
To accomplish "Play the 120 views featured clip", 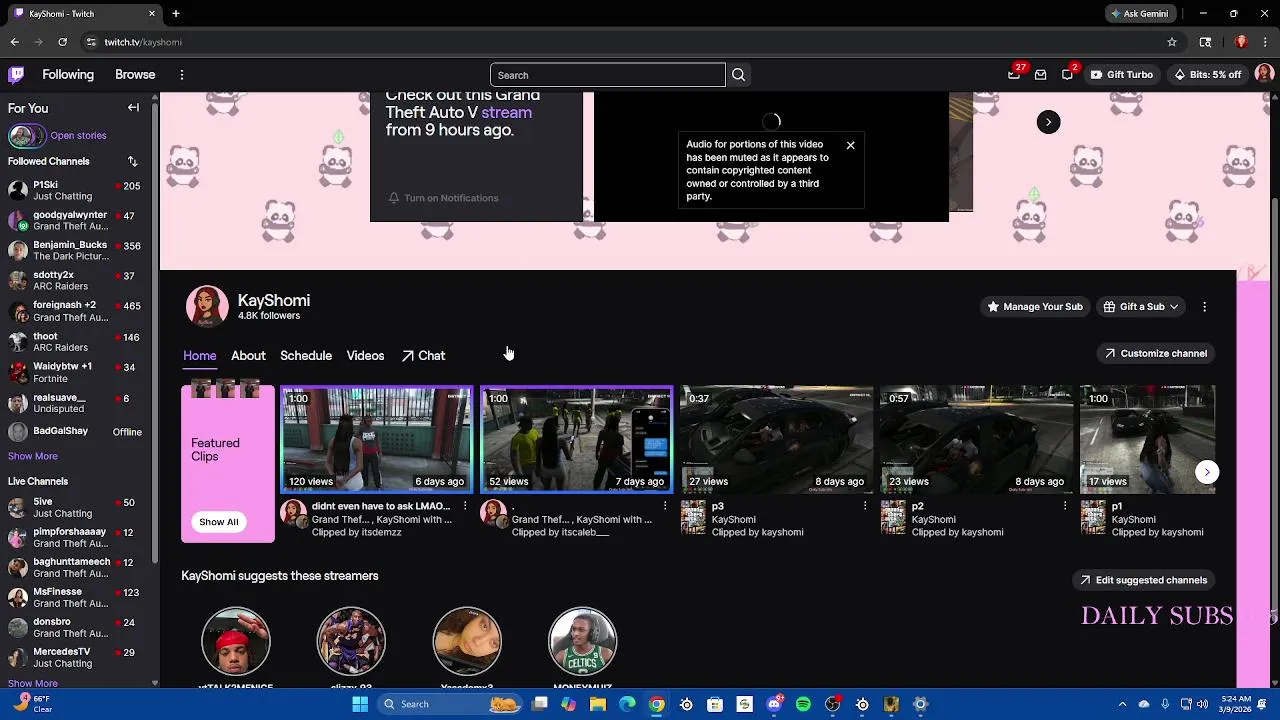I will tap(376, 439).
